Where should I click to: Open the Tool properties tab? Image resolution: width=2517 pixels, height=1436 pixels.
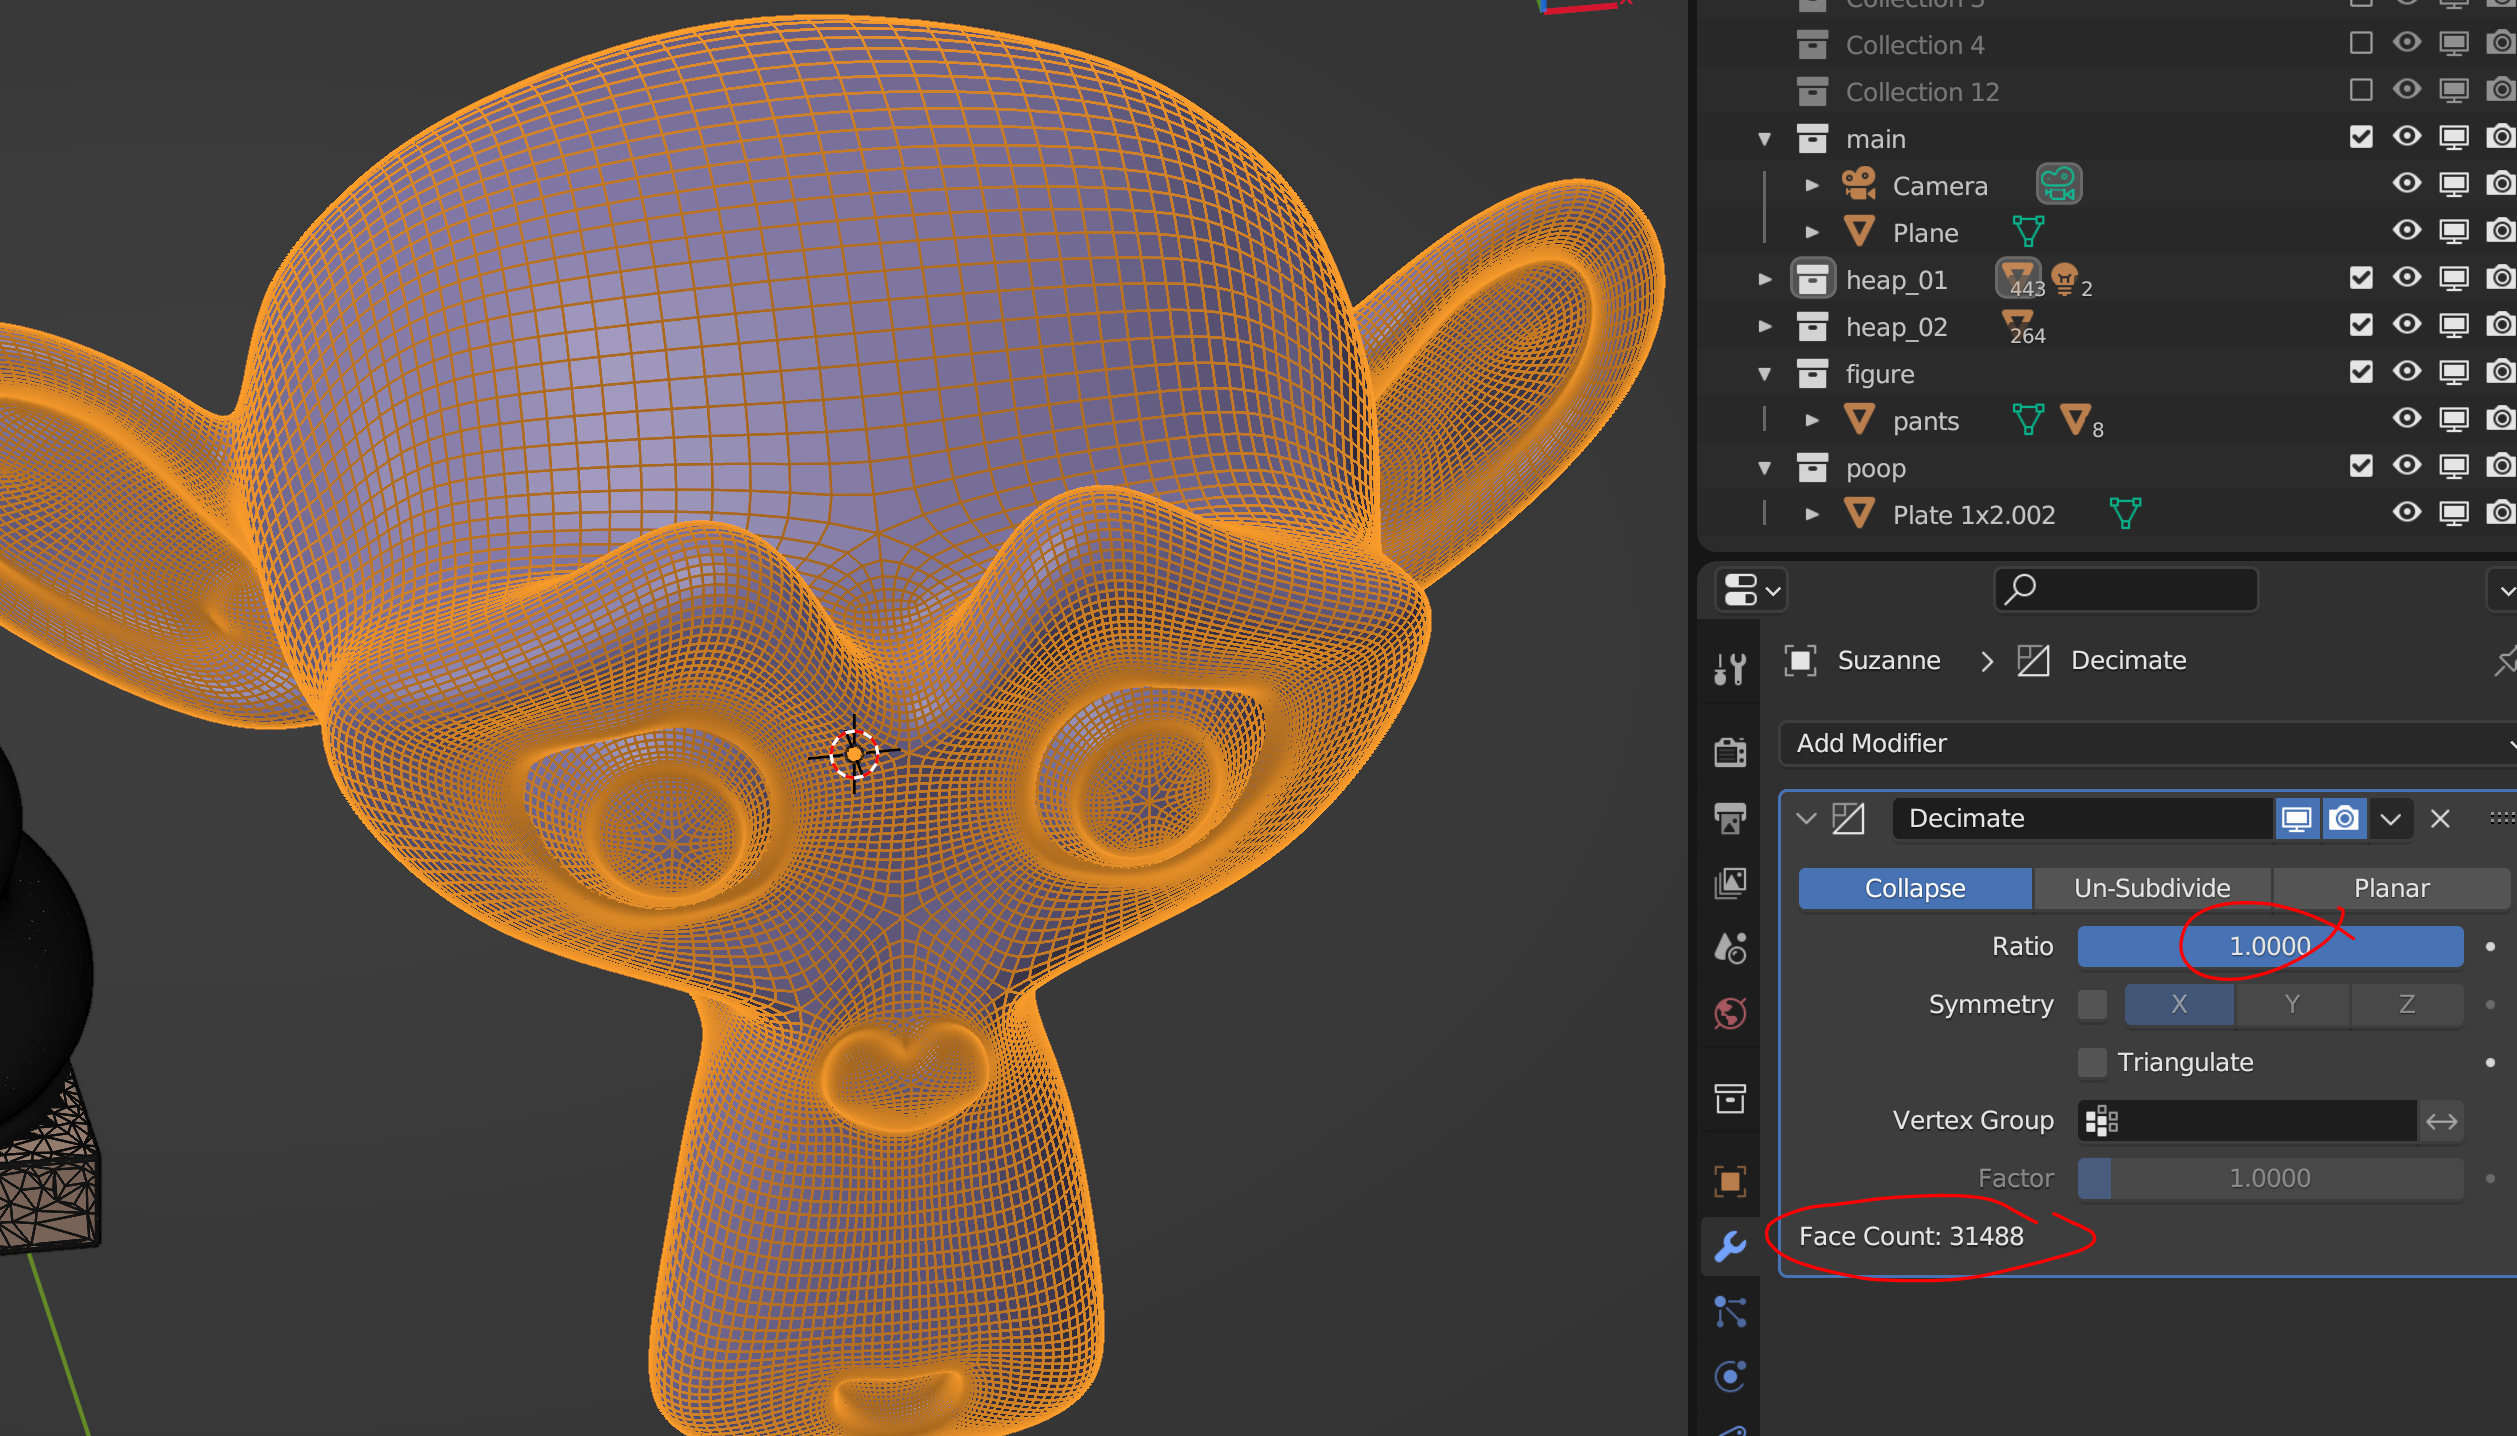[x=1730, y=669]
